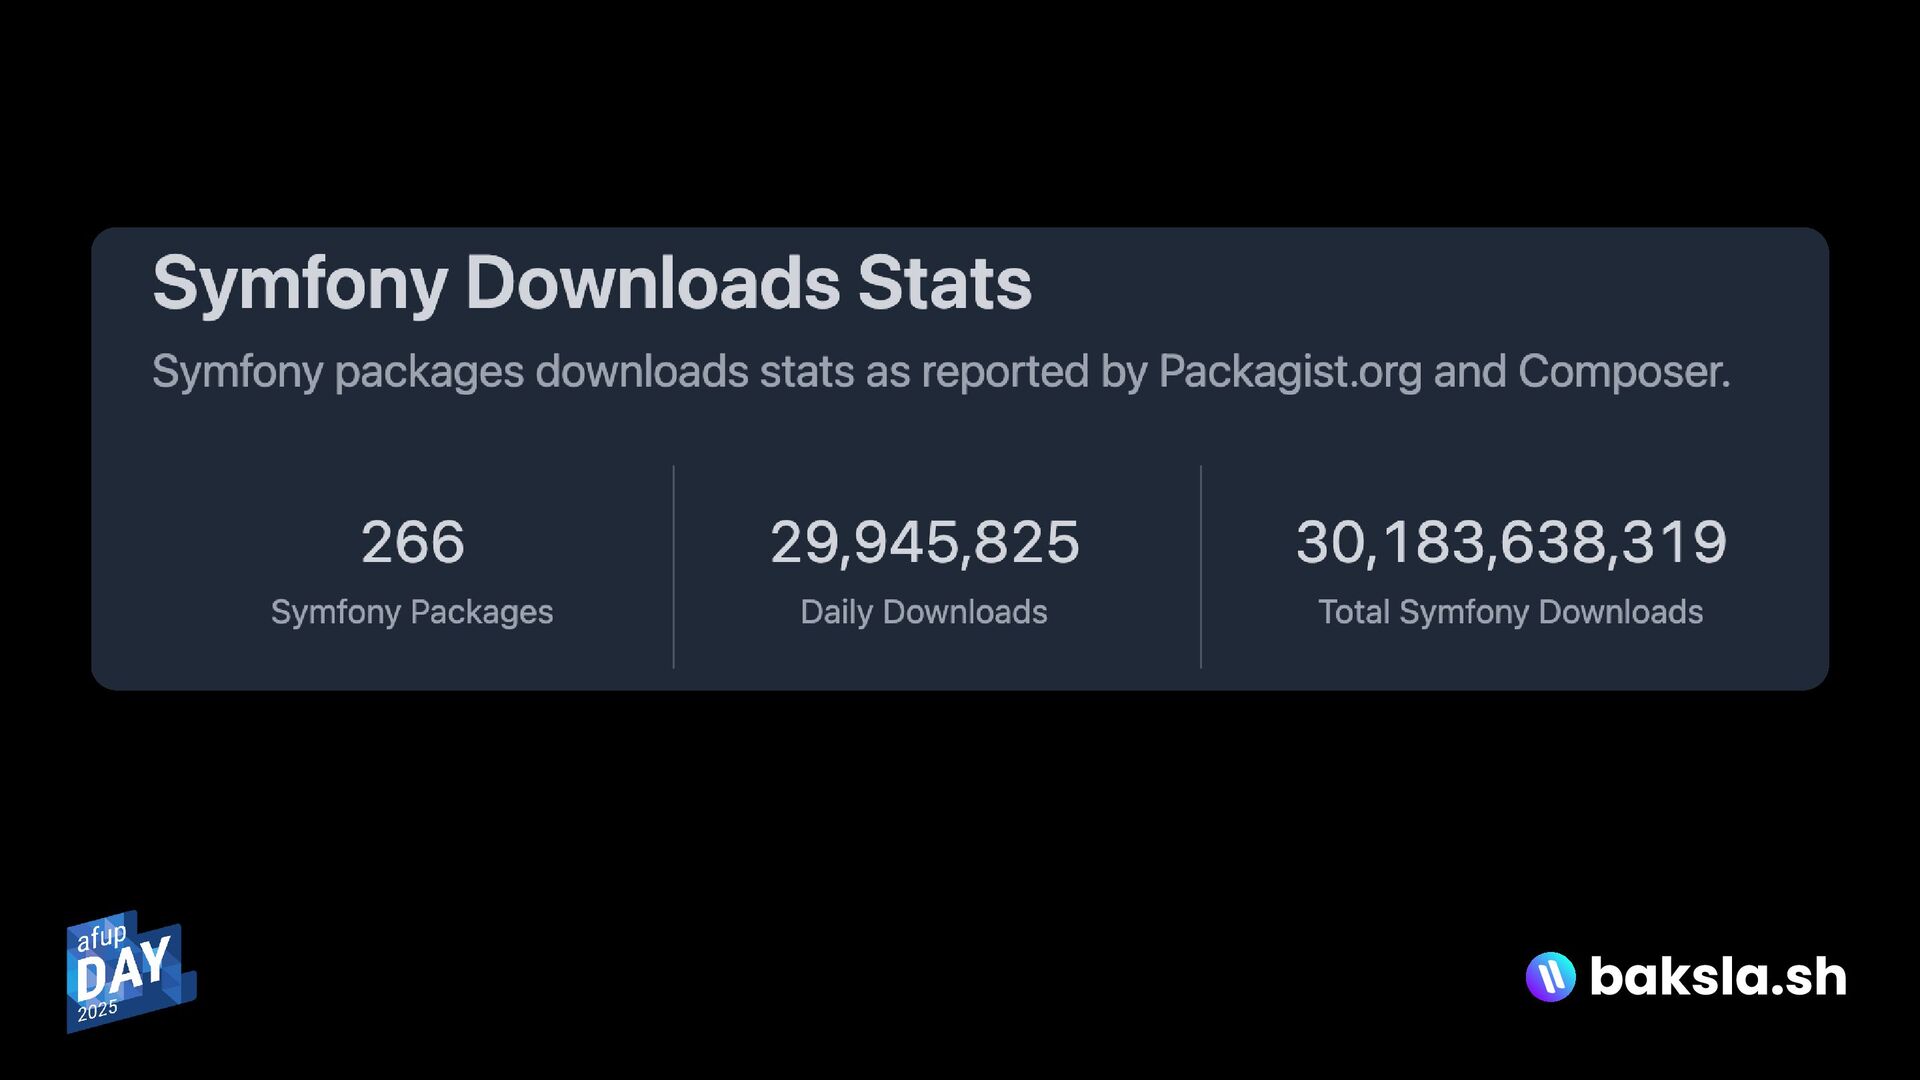This screenshot has height=1080, width=1920.
Task: Click the Daily Downloads label
Action: [x=924, y=612]
